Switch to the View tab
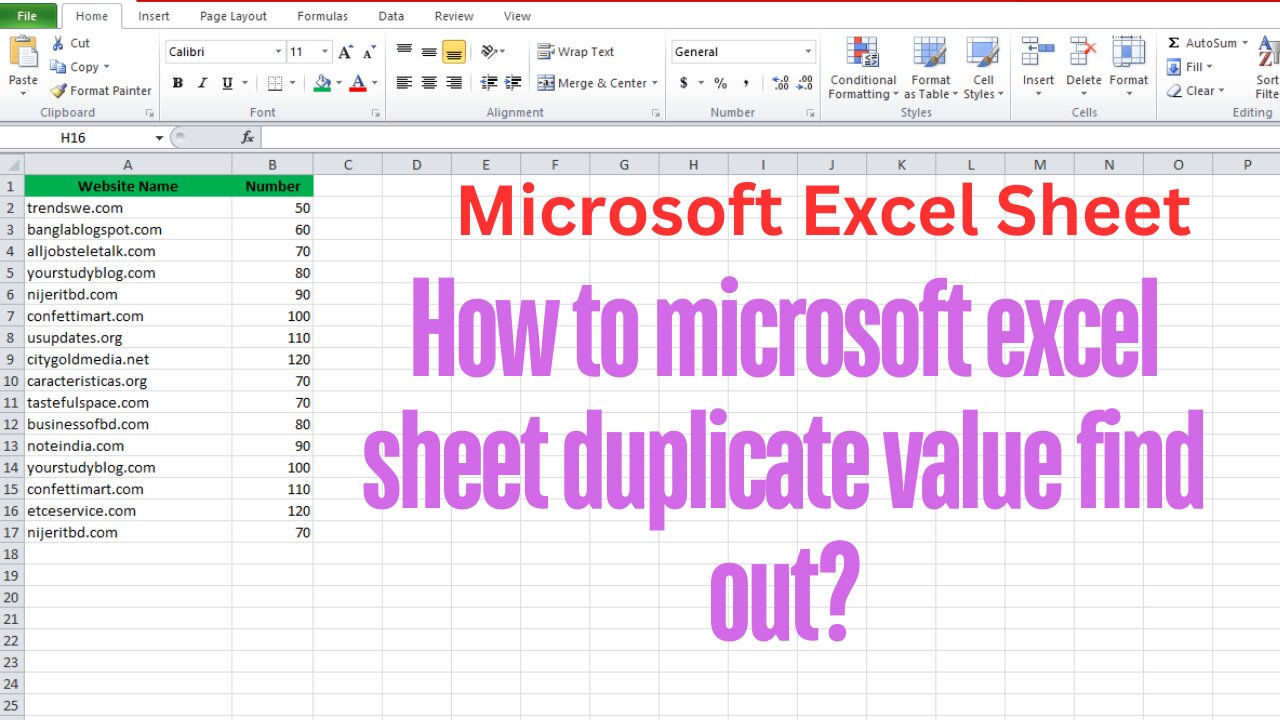1280x720 pixels. (517, 16)
